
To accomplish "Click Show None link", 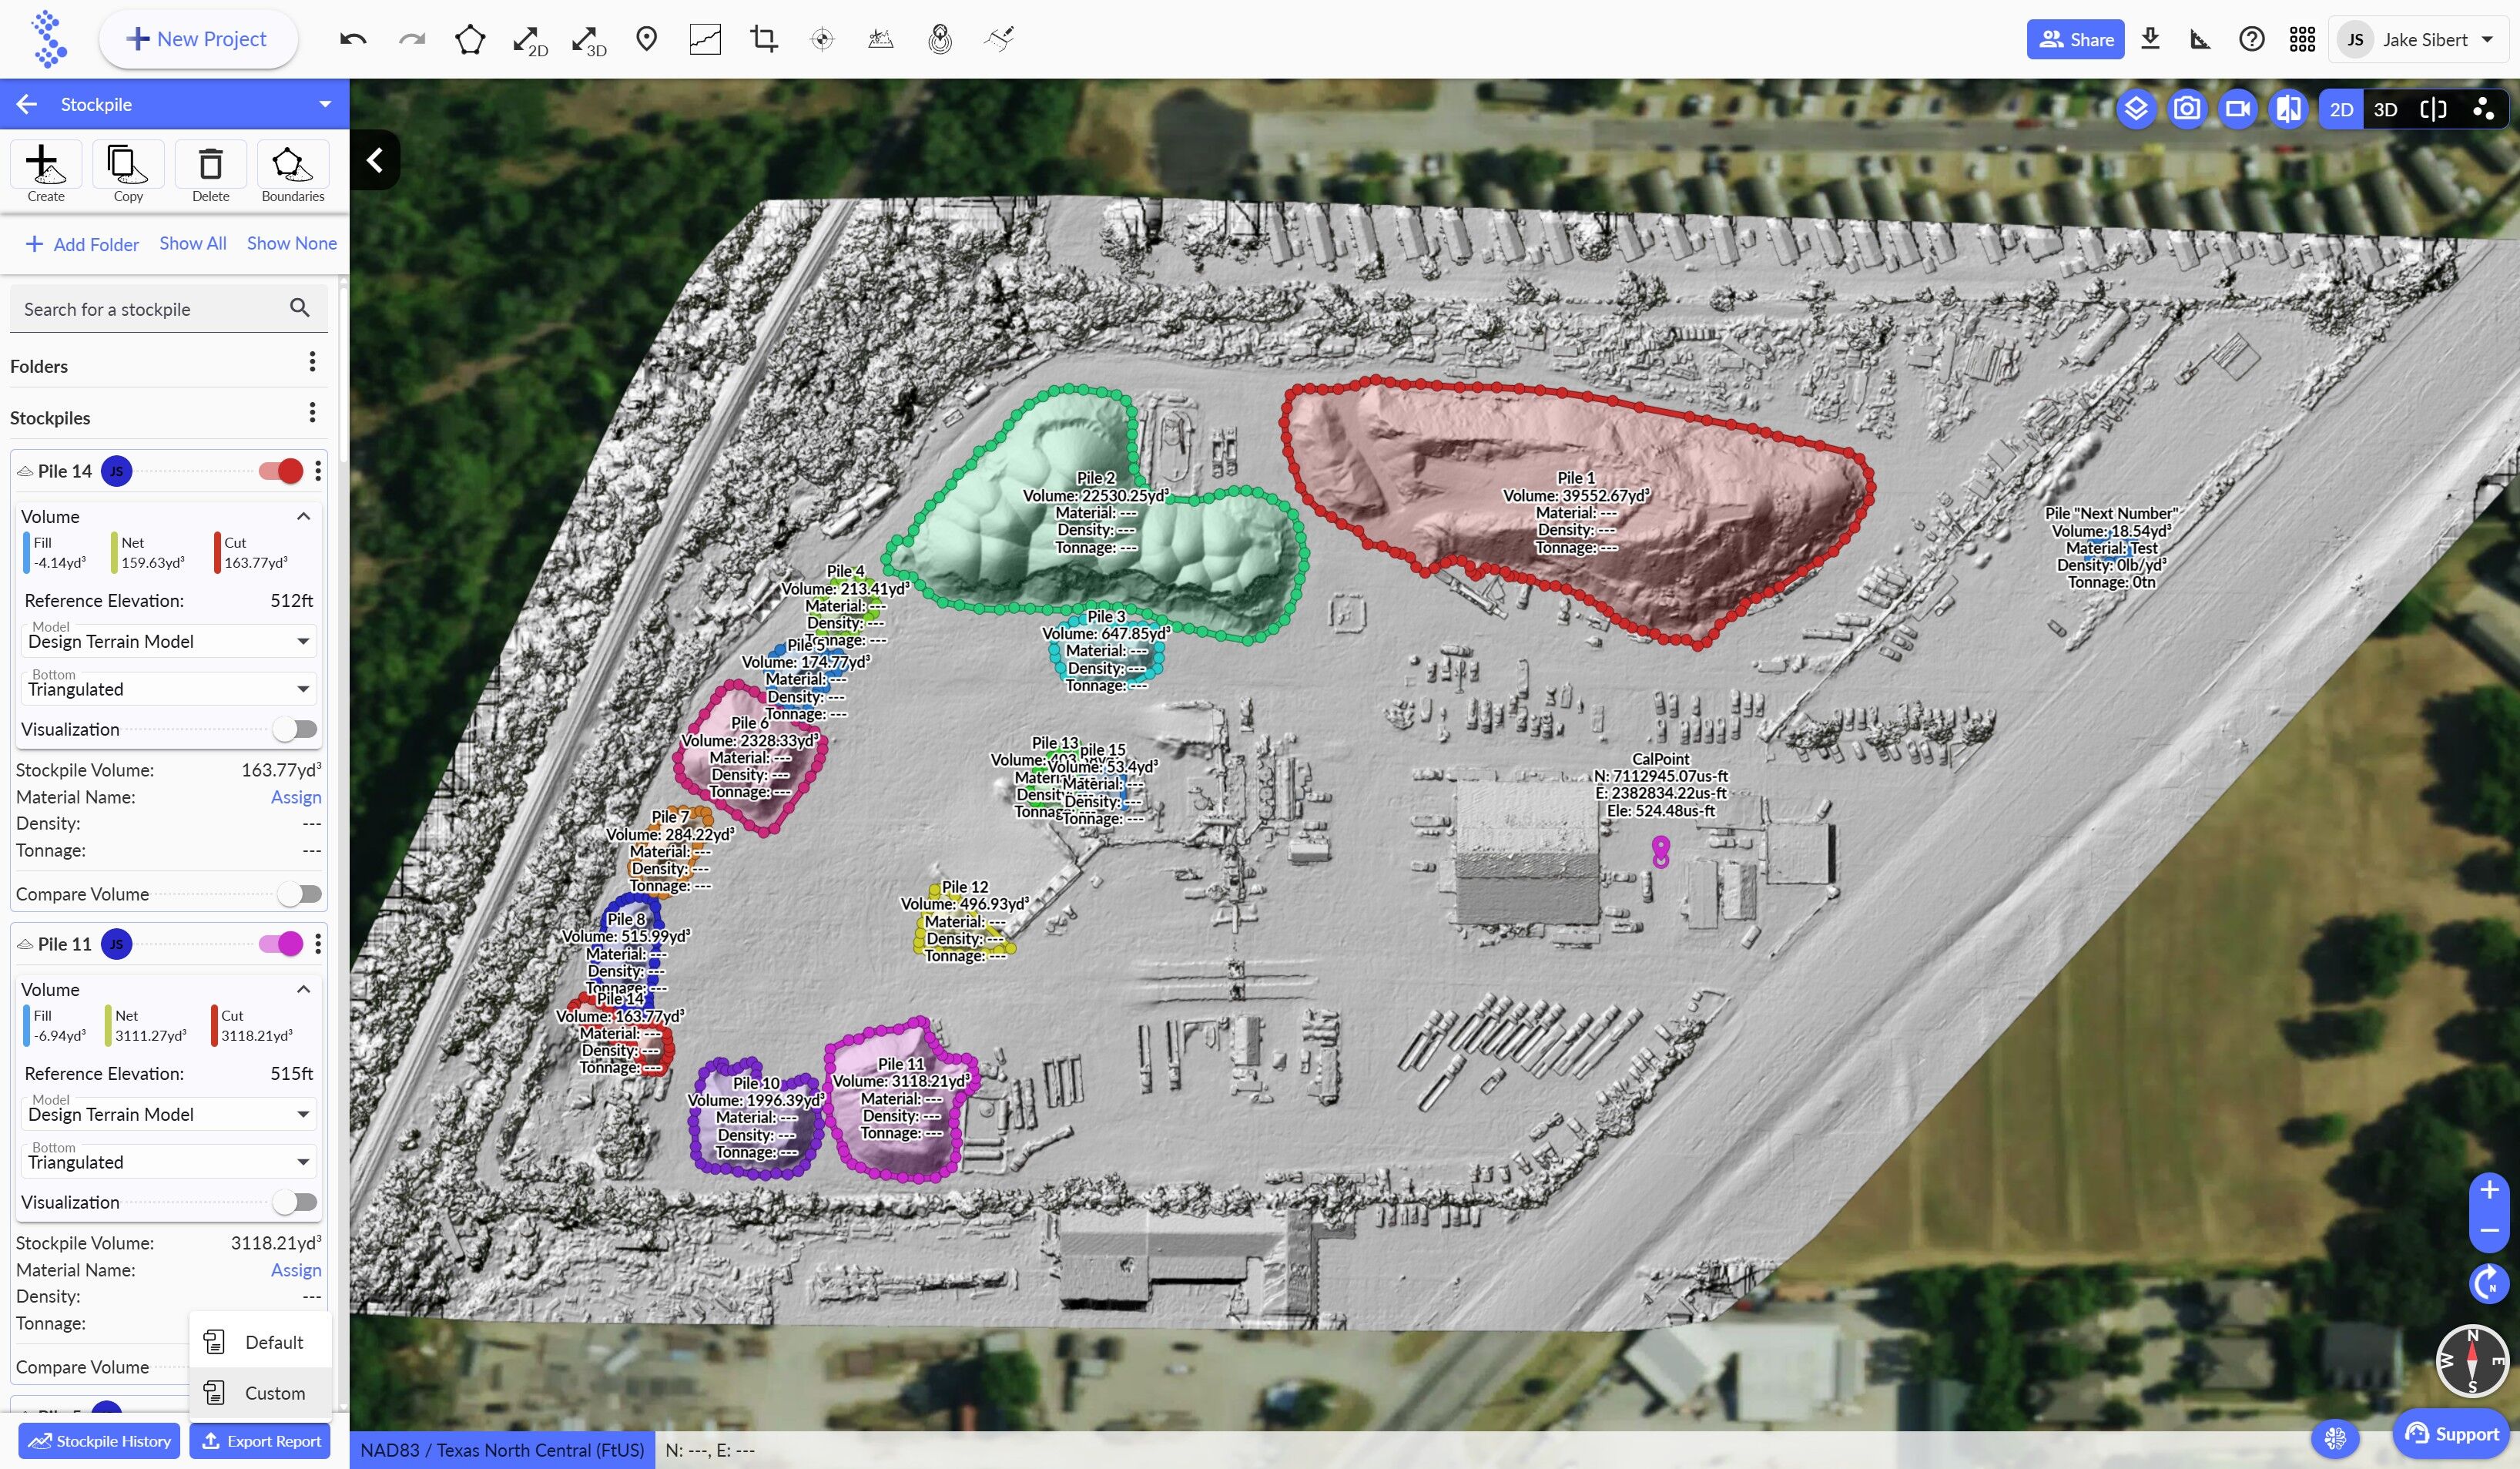I will coord(292,243).
